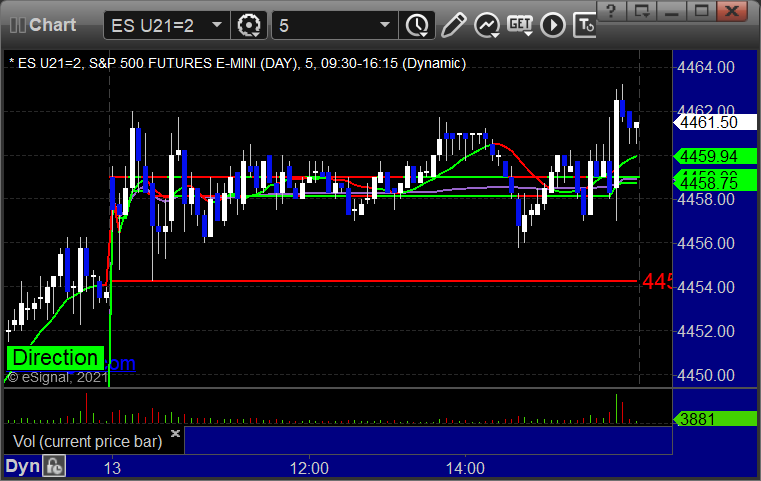Click the 4452.00 price axis label
Viewport: 761px width, 481px height.
pos(706,331)
